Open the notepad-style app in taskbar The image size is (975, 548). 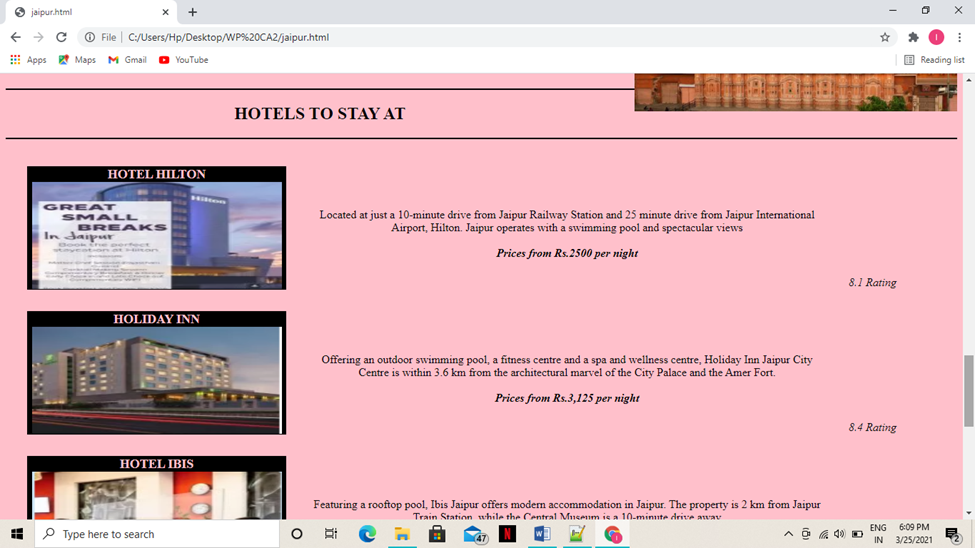pos(577,534)
